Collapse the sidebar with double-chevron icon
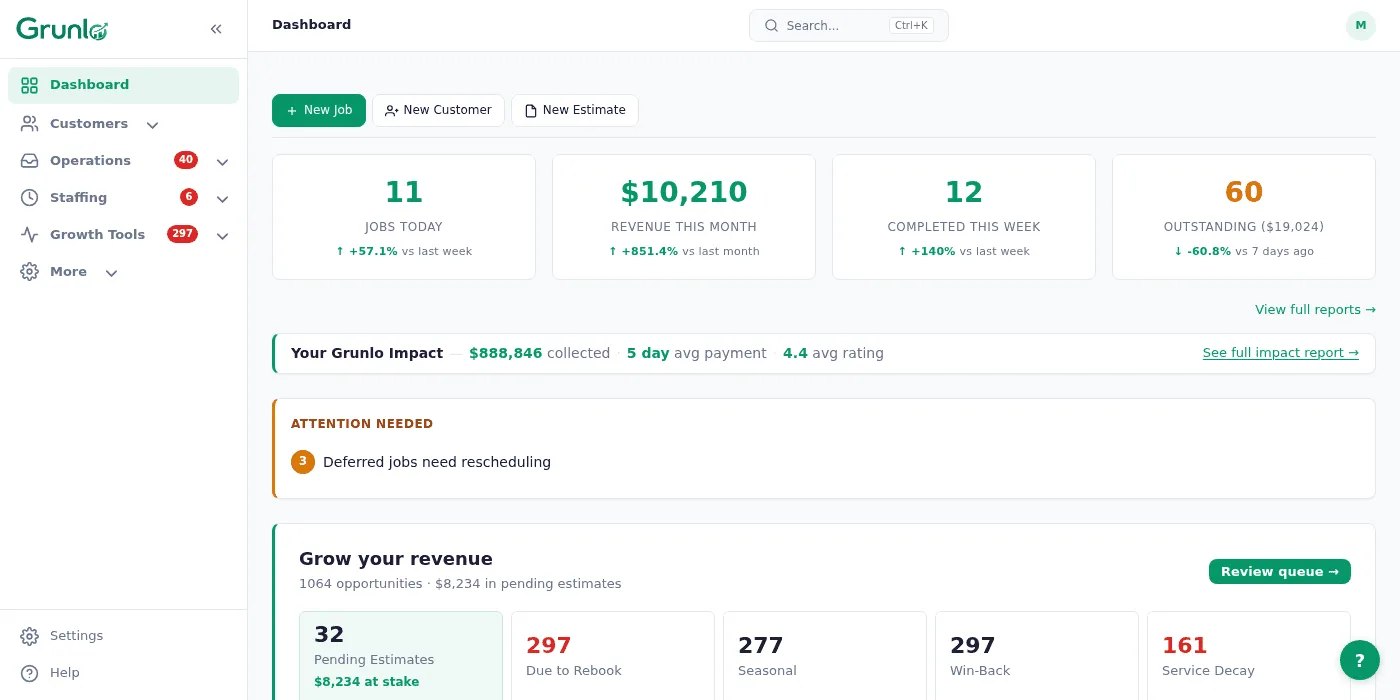 [216, 29]
